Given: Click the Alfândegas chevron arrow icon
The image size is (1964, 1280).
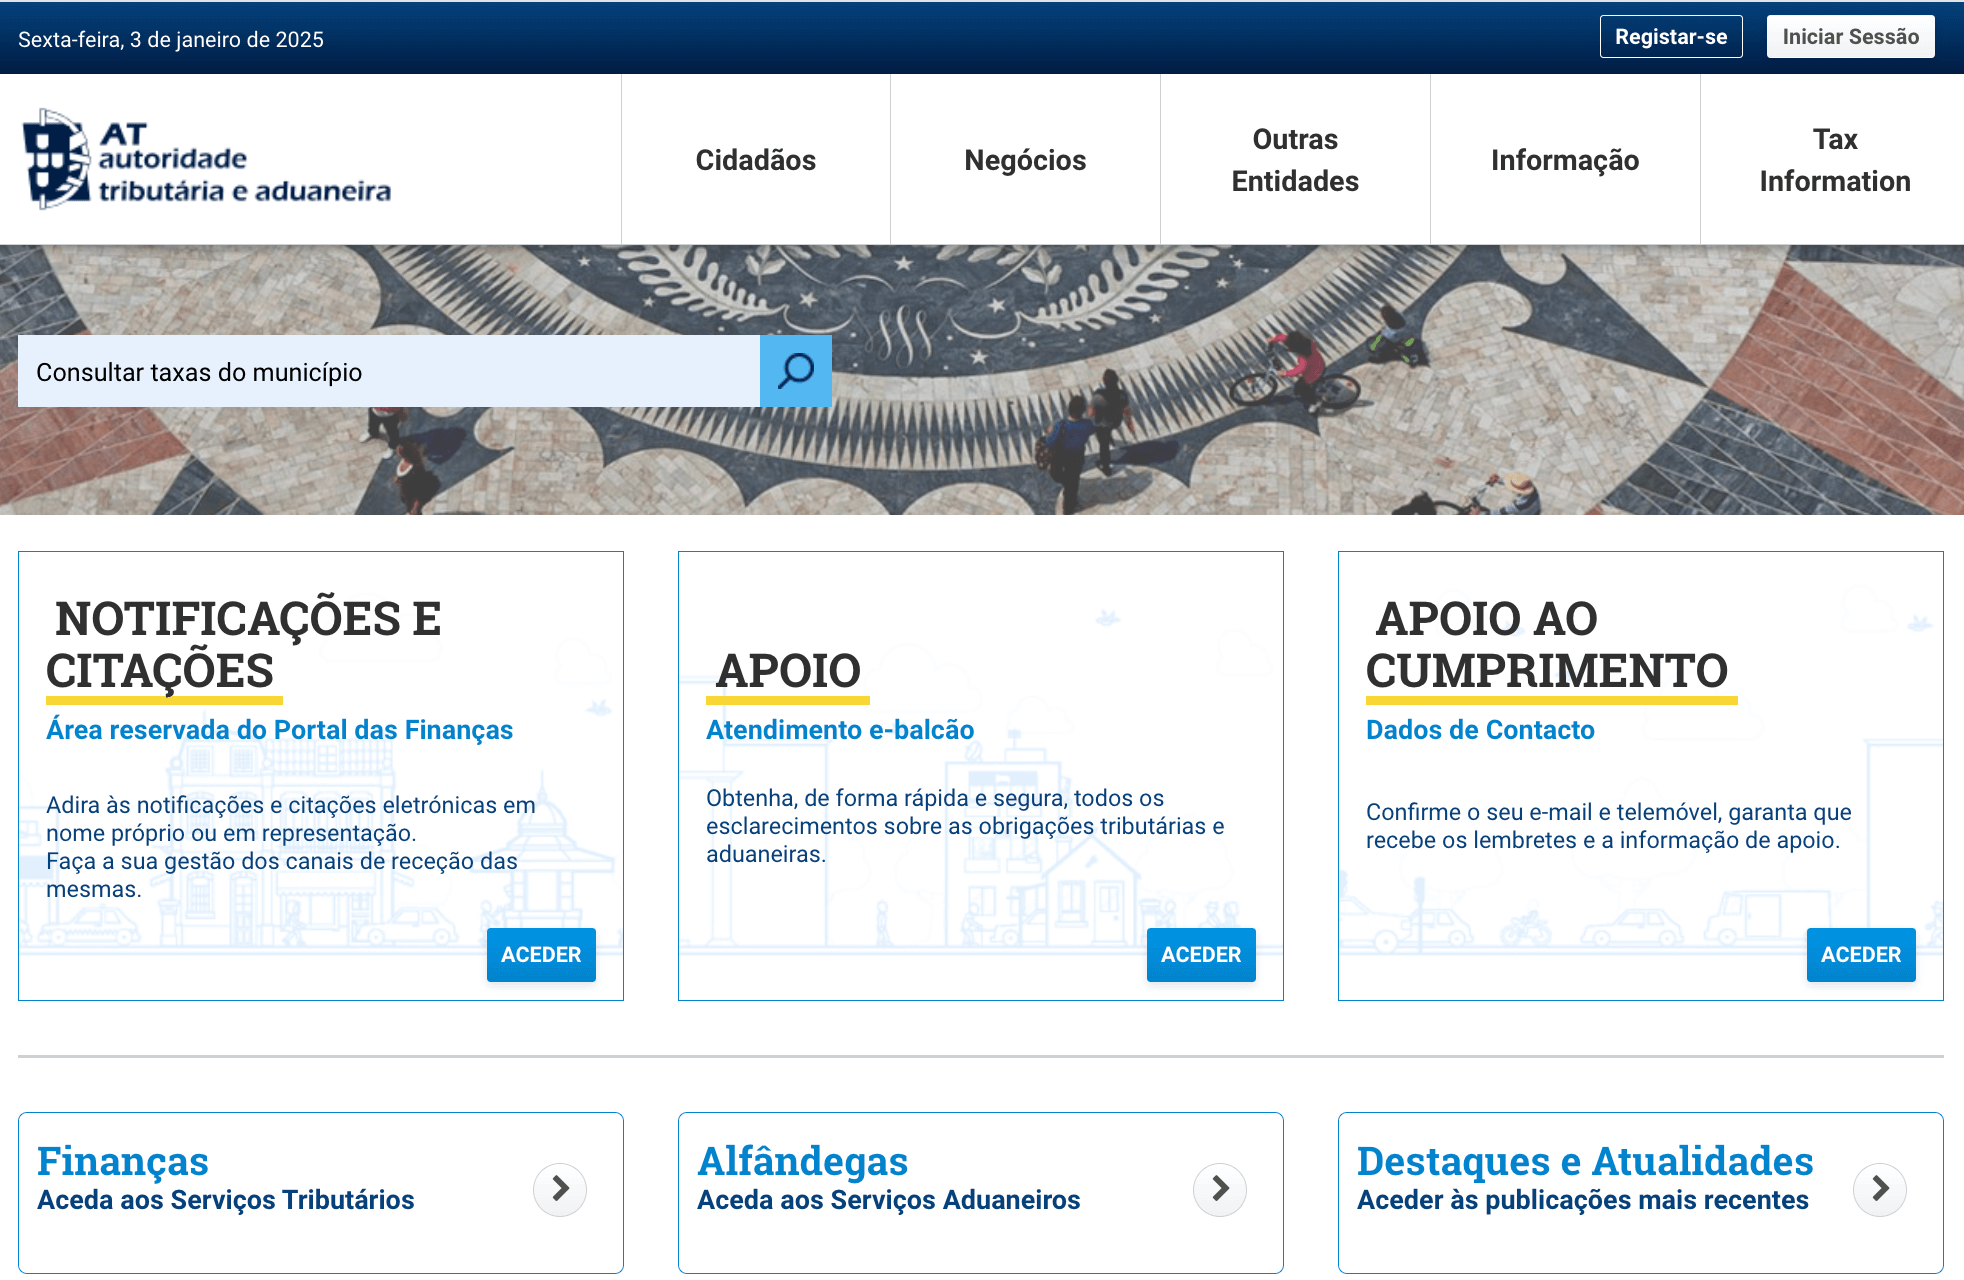Looking at the screenshot, I should [x=1220, y=1189].
